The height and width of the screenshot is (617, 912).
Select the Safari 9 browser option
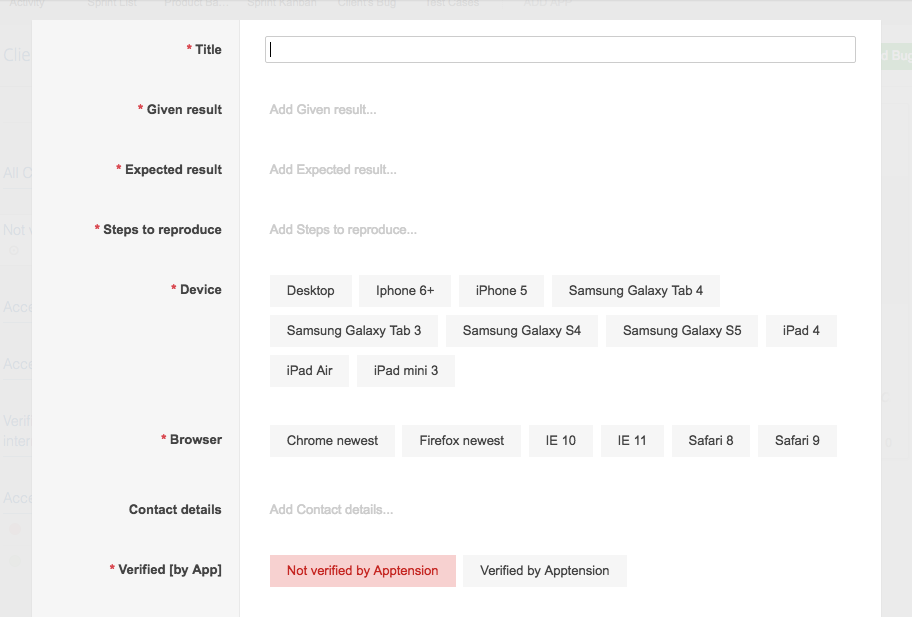coord(797,440)
